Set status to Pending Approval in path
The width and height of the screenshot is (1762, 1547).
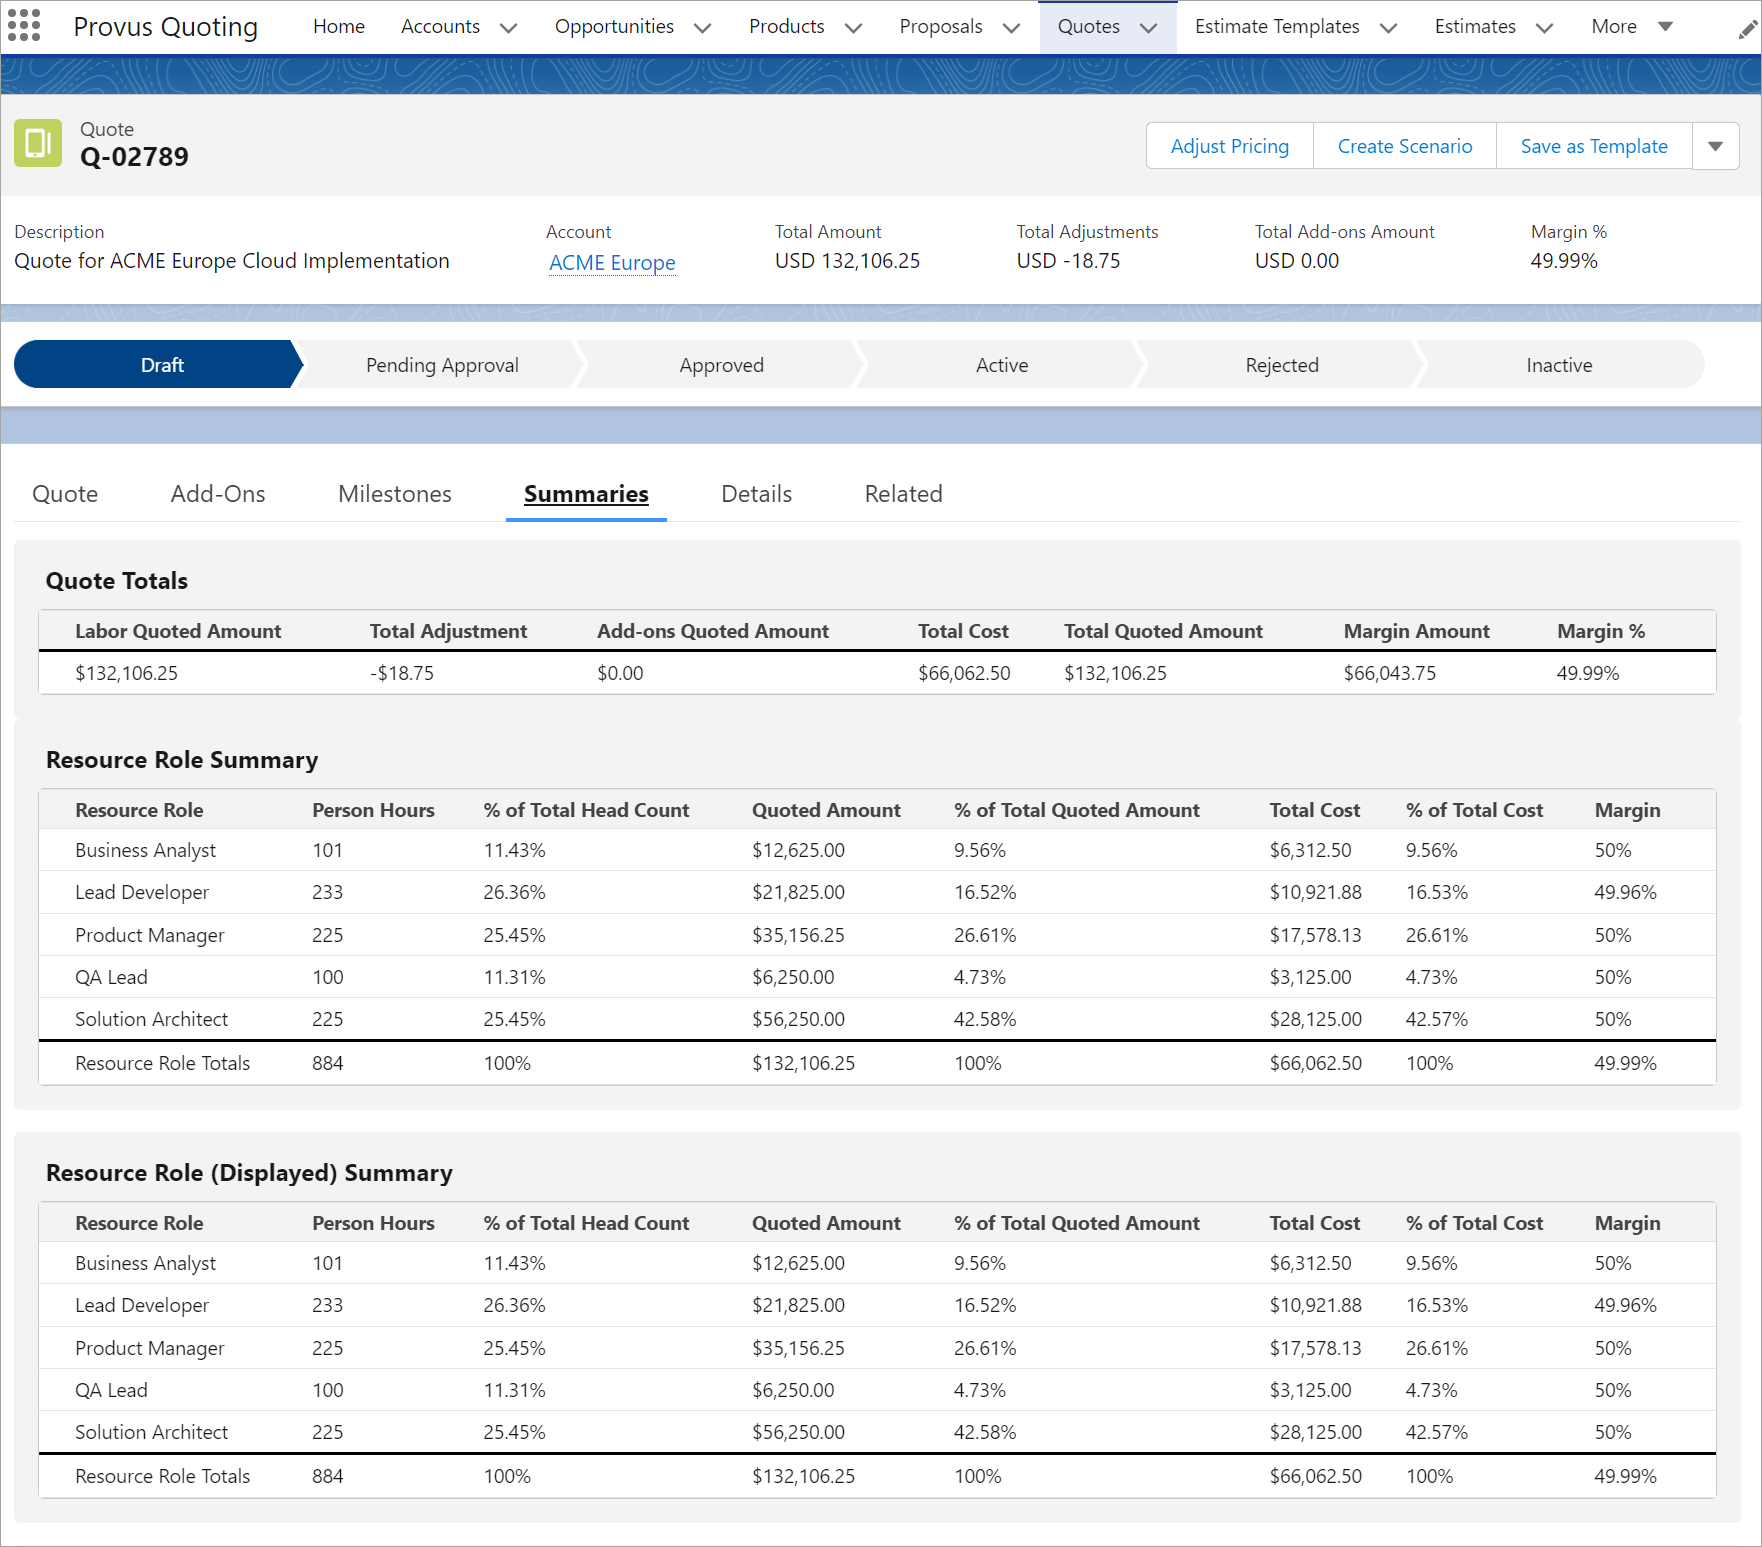click(442, 365)
